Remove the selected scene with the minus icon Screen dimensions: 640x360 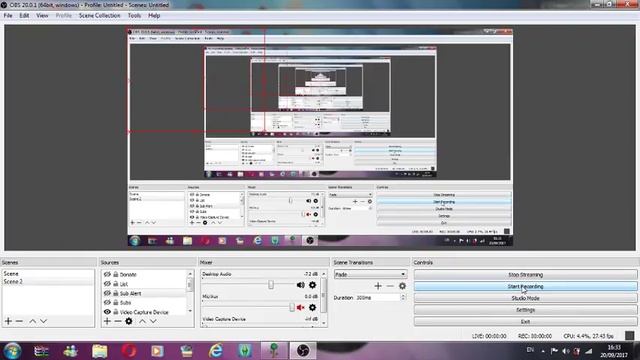[x=19, y=321]
